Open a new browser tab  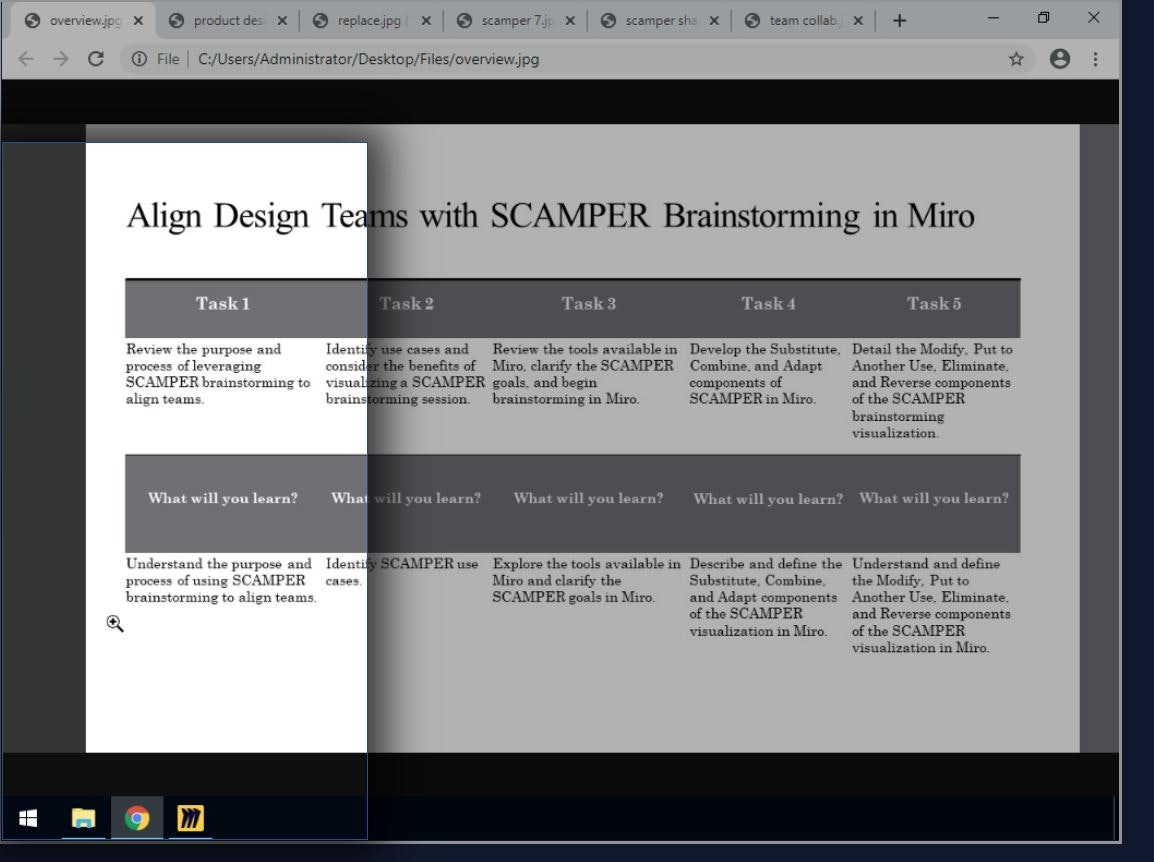(899, 21)
